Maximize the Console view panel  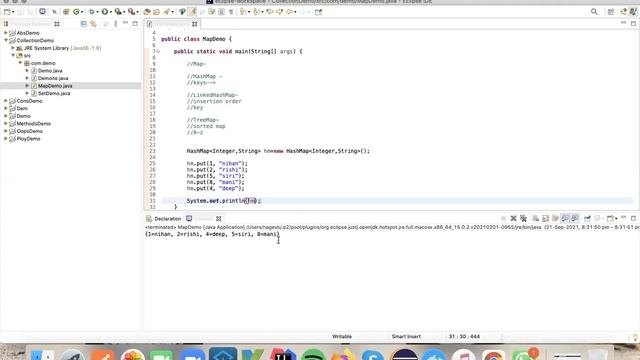[x=633, y=218]
